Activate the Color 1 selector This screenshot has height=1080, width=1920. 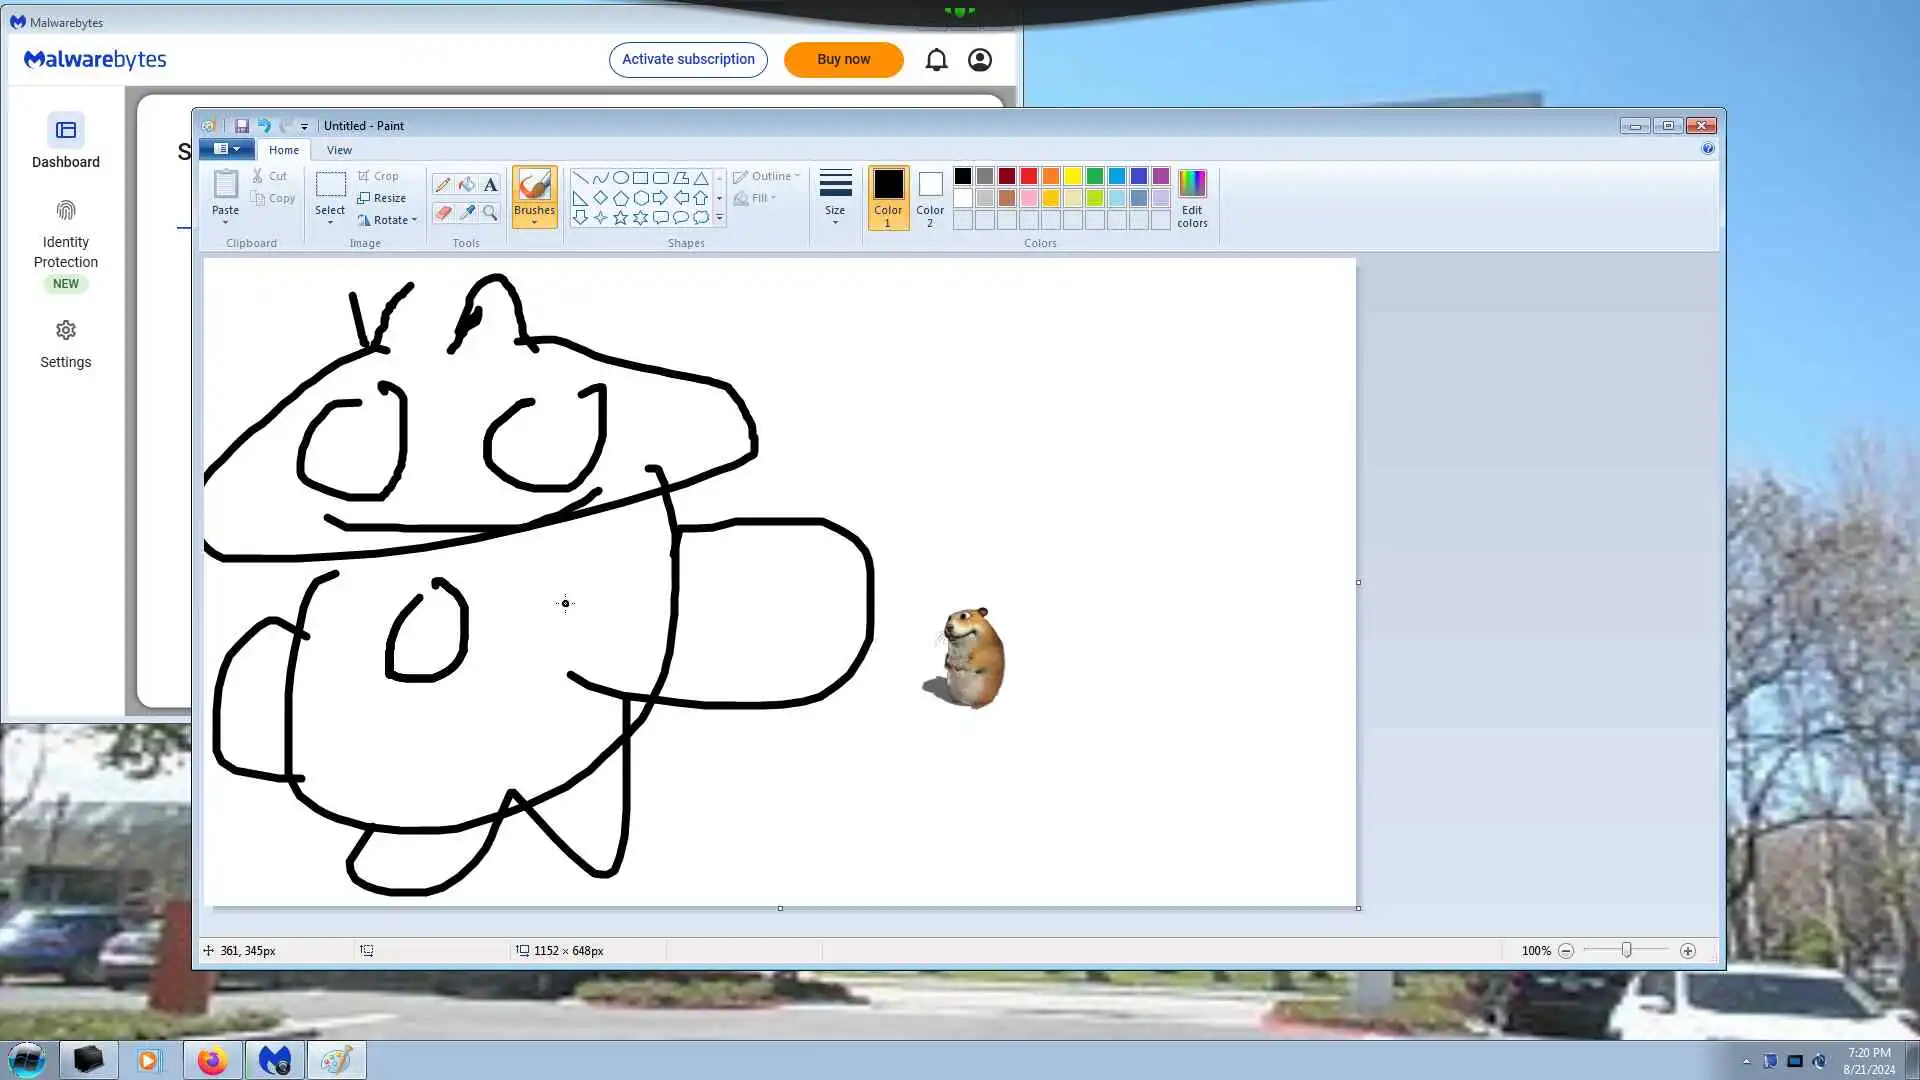[x=887, y=197]
